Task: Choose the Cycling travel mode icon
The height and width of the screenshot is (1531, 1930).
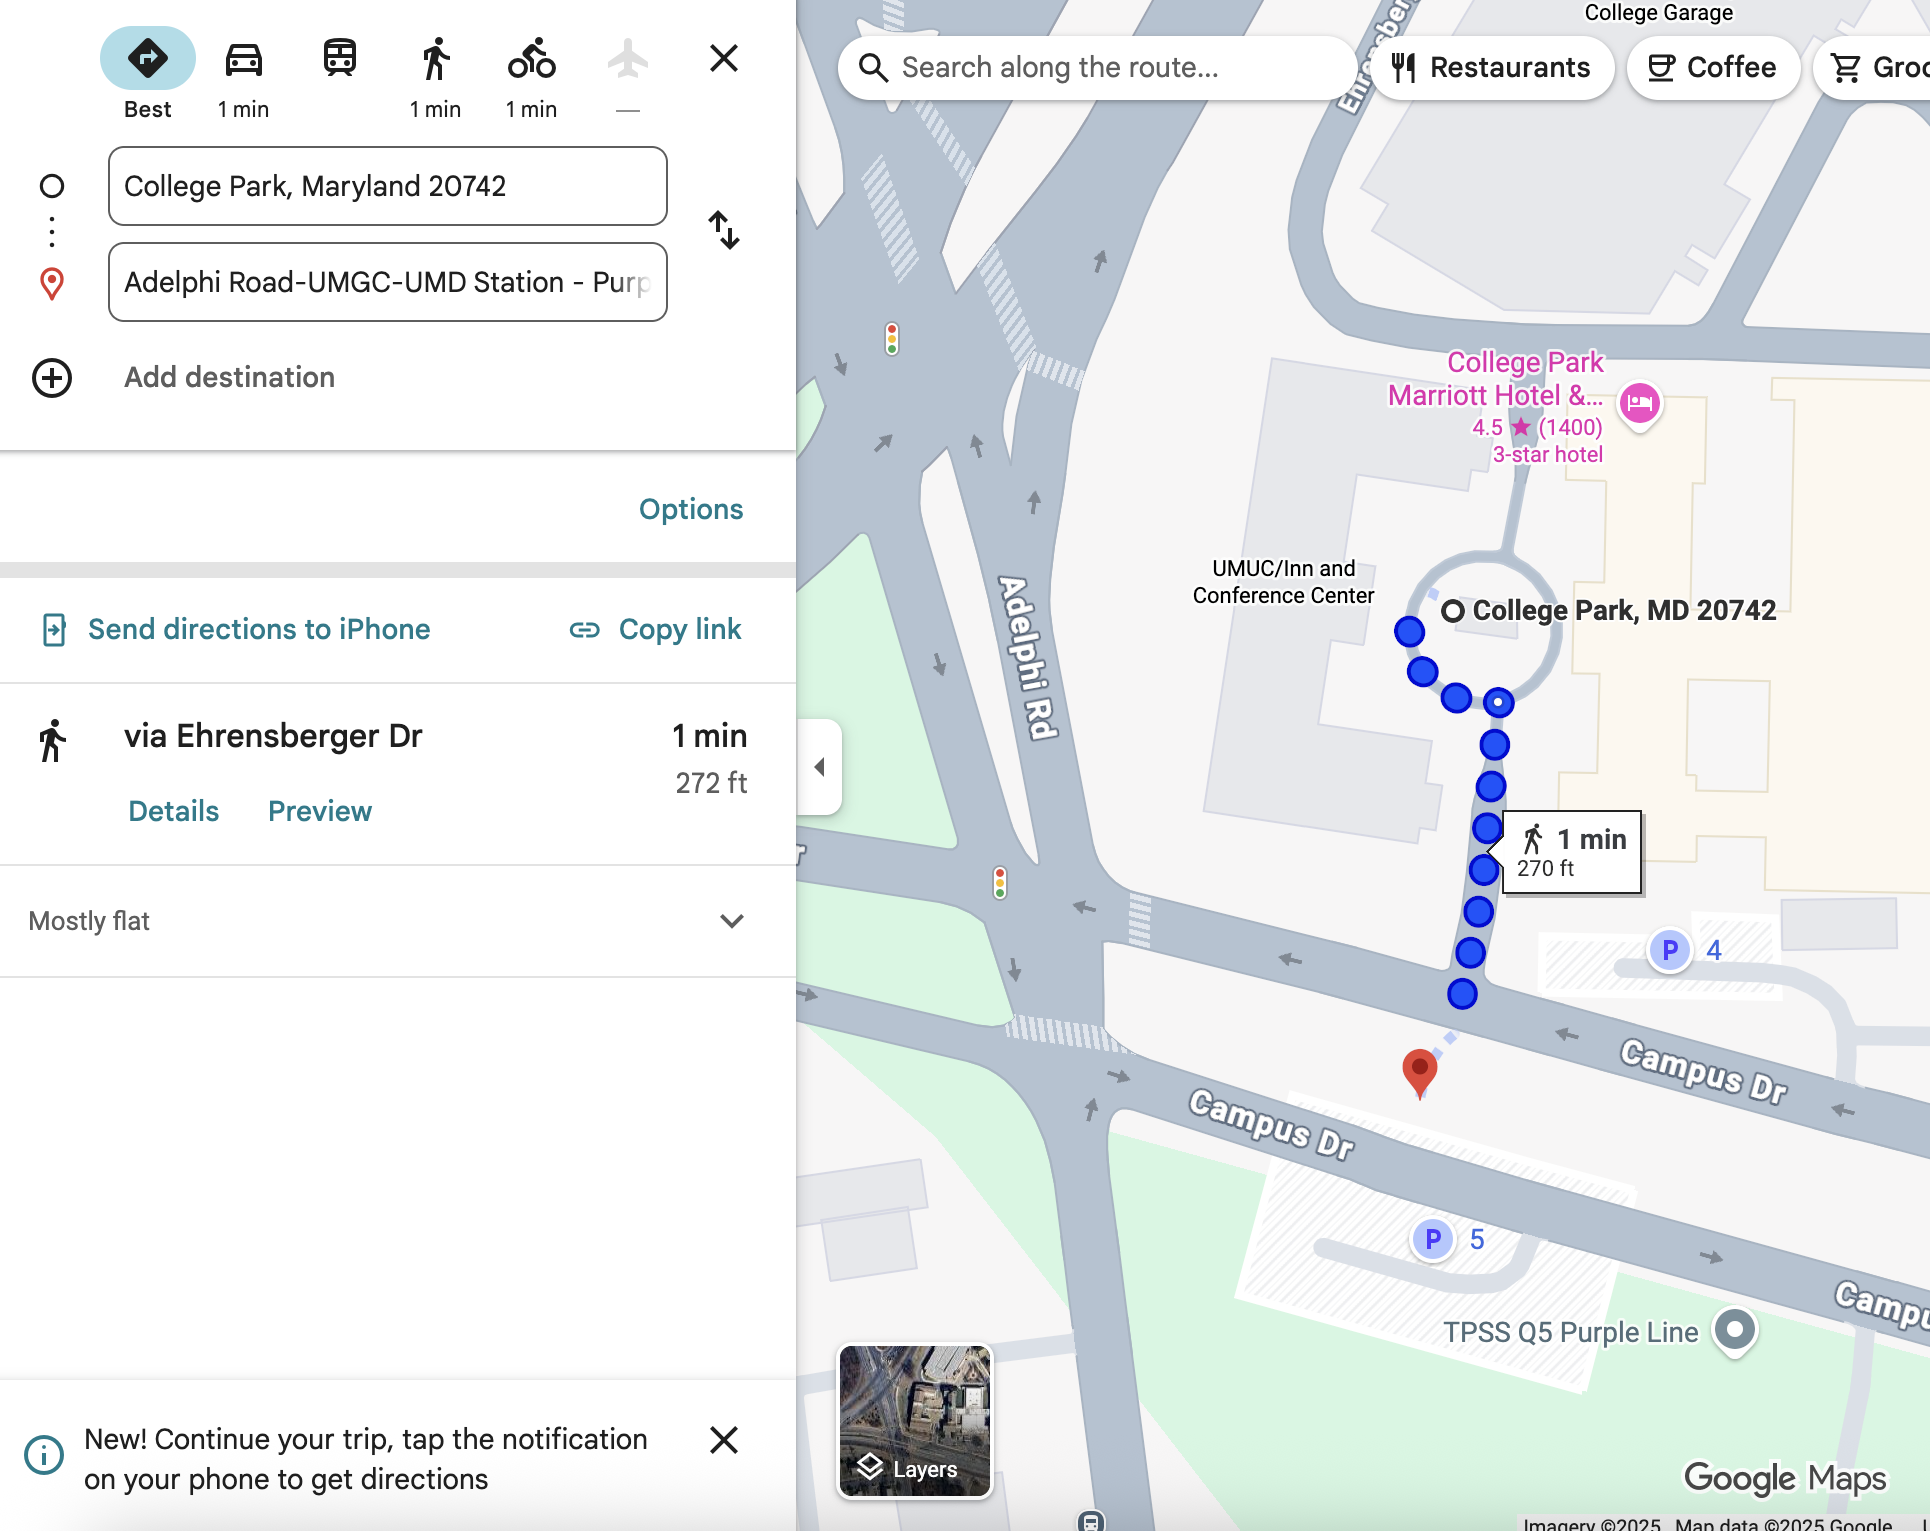Action: tap(531, 60)
